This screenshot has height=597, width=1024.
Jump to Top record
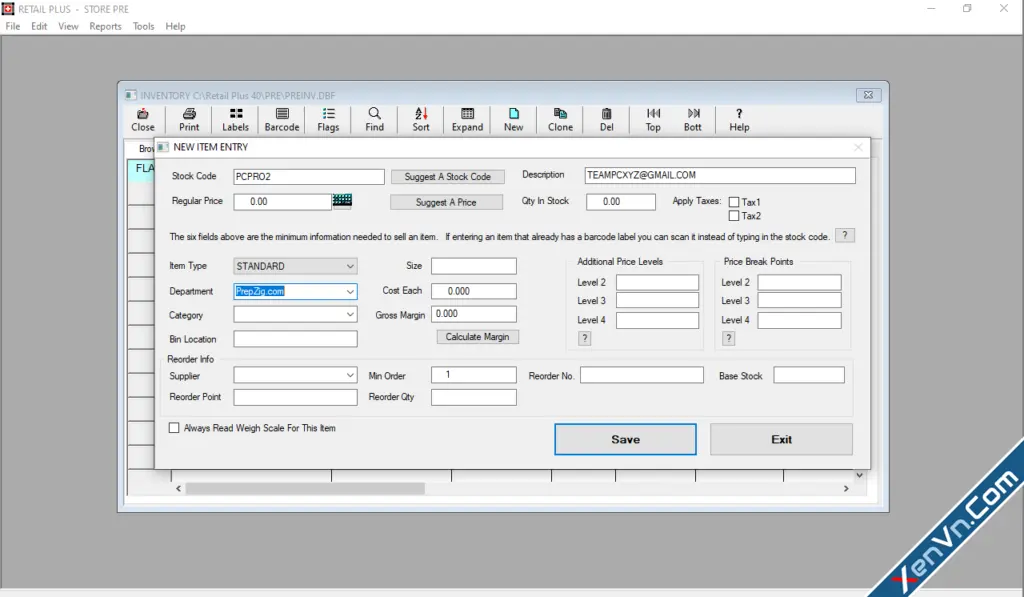pos(652,120)
